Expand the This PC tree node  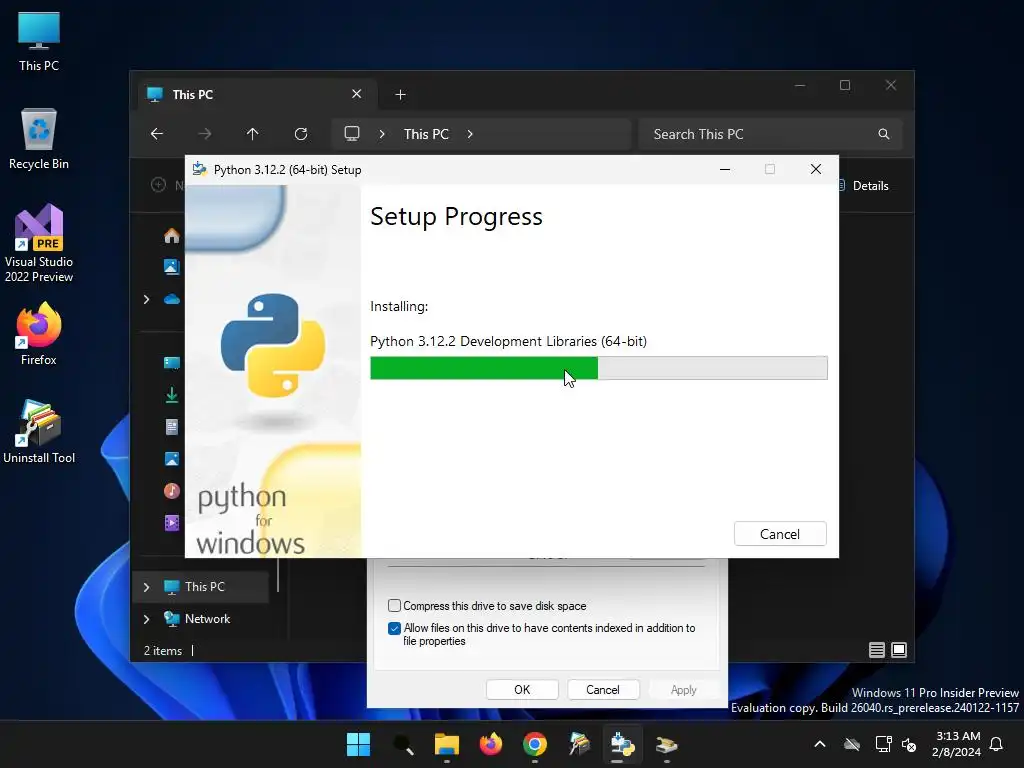pyautogui.click(x=146, y=587)
